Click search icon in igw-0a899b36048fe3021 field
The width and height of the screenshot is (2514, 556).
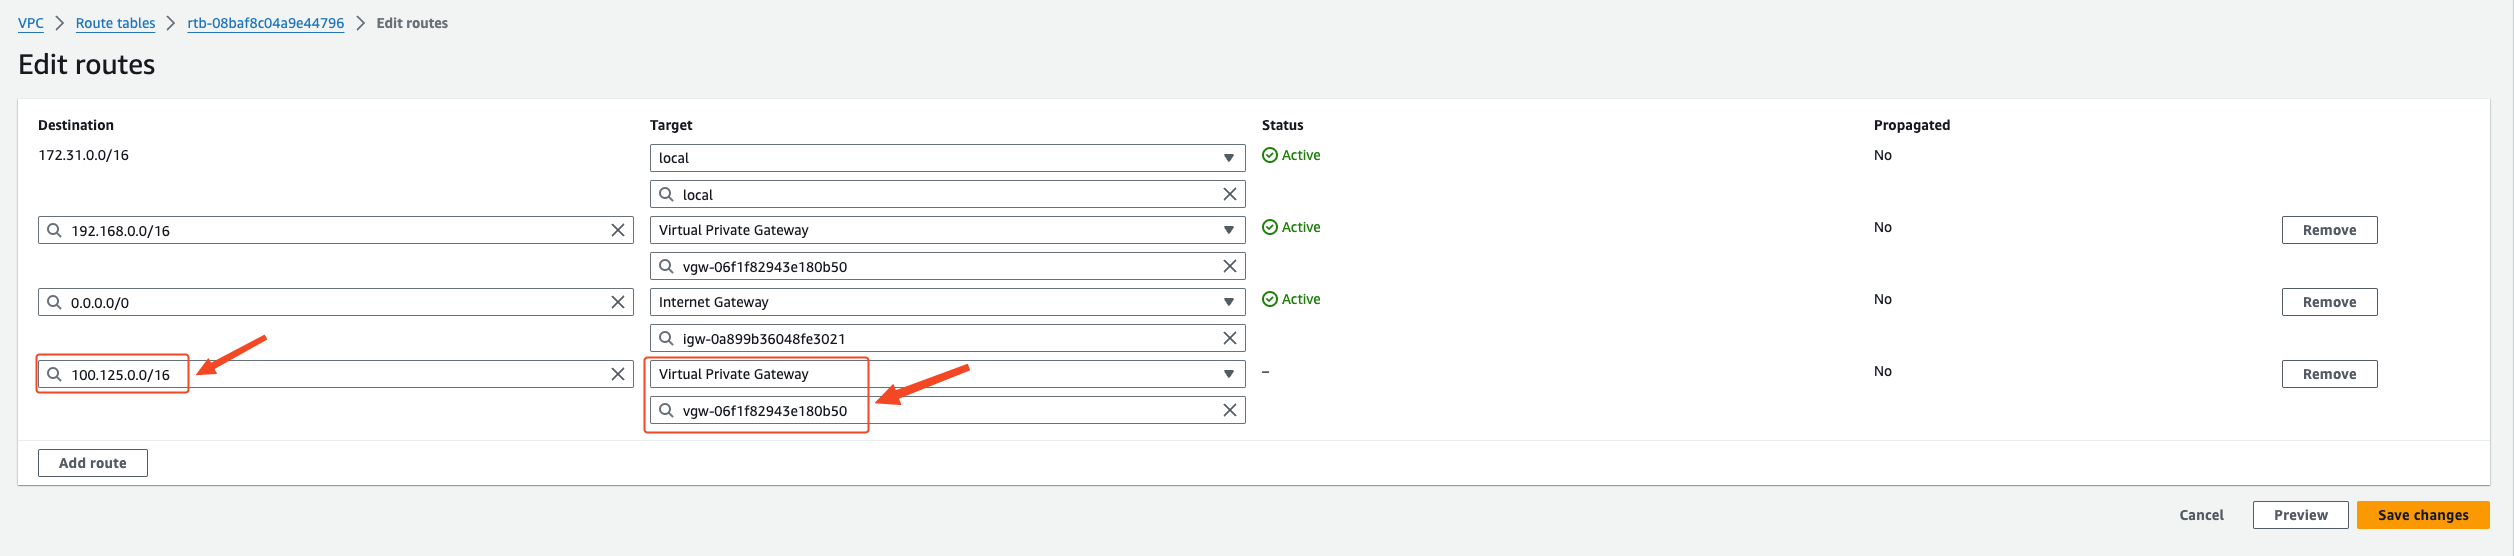(666, 338)
